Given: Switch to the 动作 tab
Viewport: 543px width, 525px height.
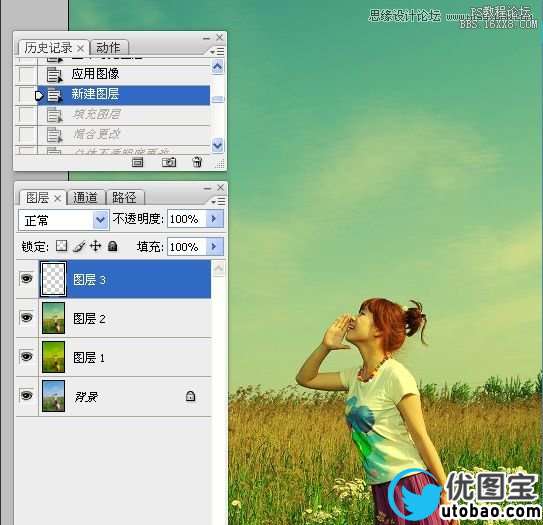Looking at the screenshot, I should [108, 47].
